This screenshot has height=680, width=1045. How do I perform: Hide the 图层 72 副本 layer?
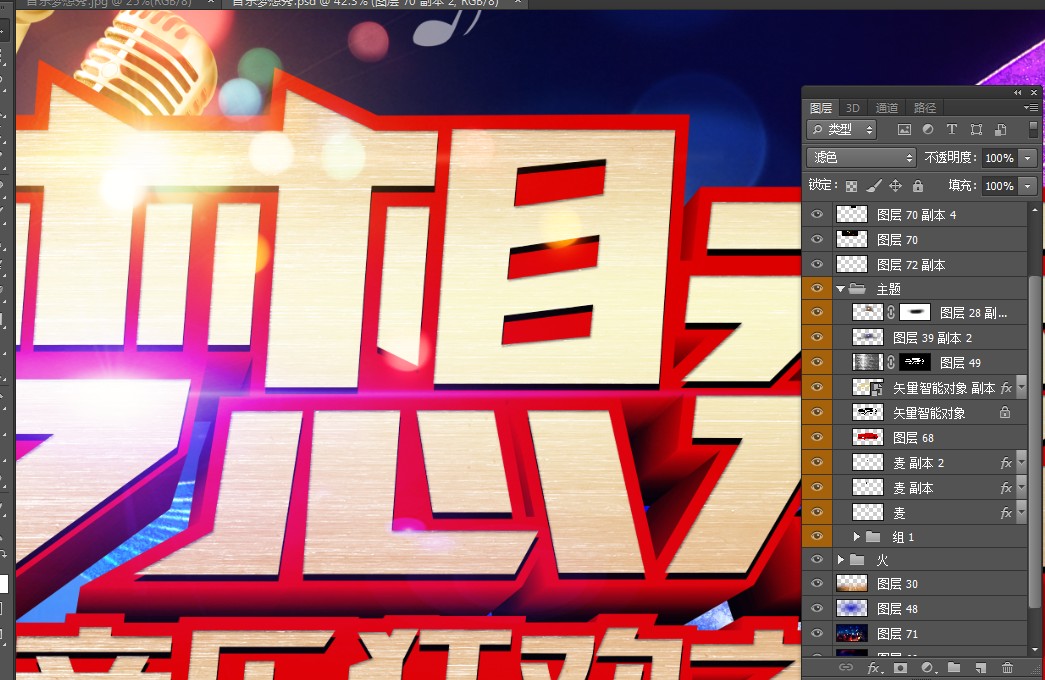pos(816,264)
